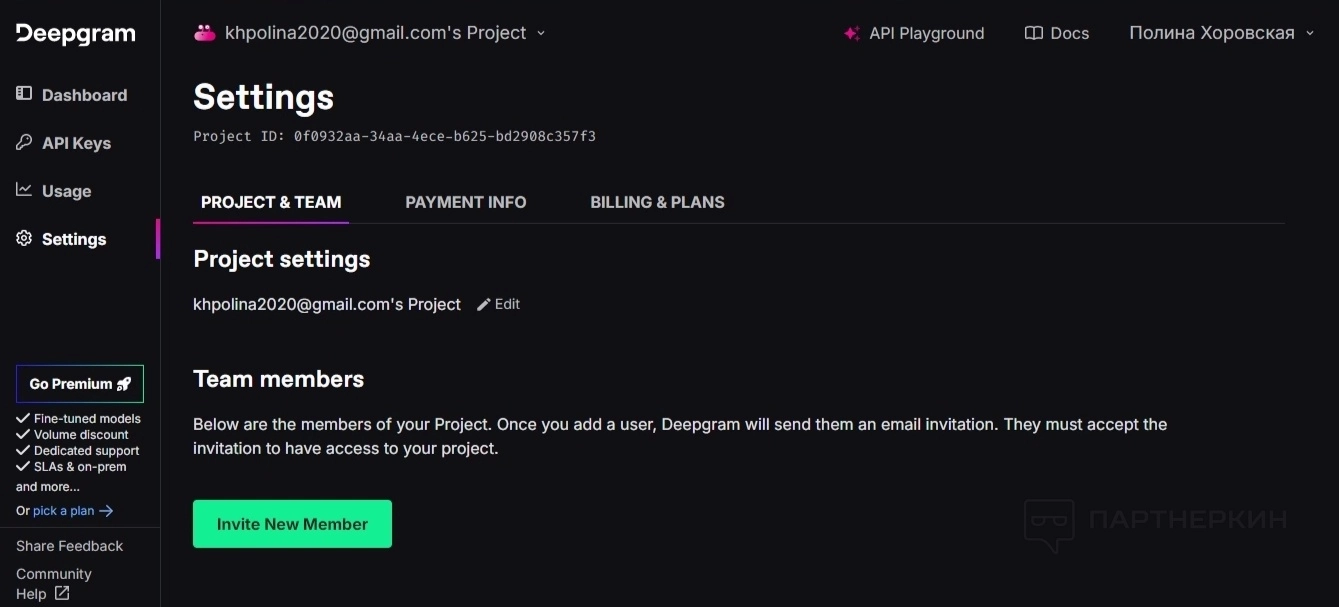The height and width of the screenshot is (607, 1339).
Task: Click the Help external link icon
Action: 62,593
